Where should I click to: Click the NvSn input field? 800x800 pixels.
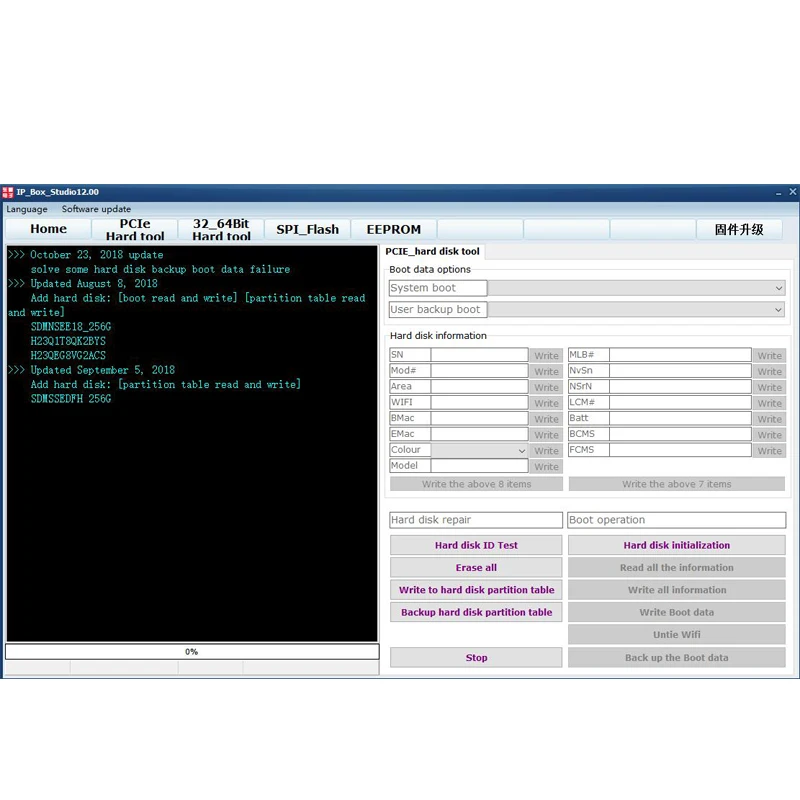pos(680,371)
